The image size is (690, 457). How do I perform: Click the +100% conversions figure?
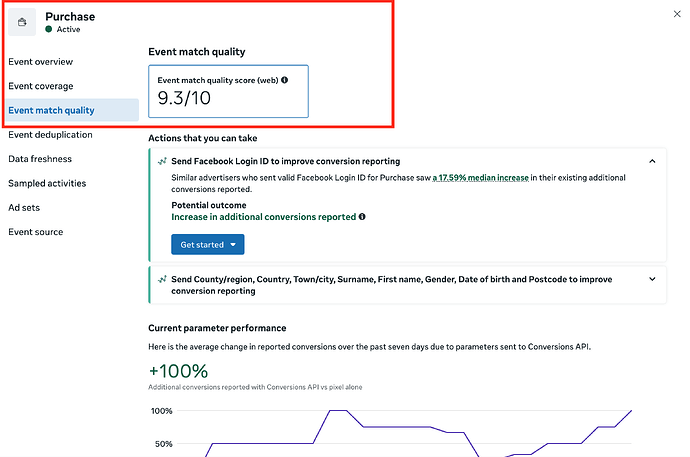pyautogui.click(x=178, y=371)
